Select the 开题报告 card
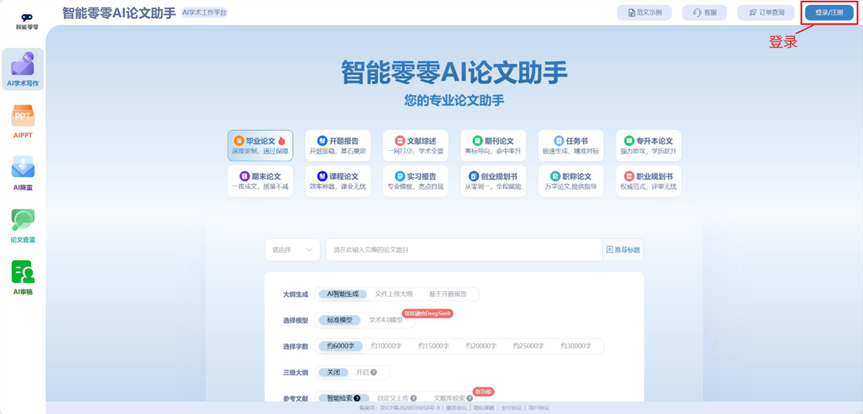 [x=338, y=145]
